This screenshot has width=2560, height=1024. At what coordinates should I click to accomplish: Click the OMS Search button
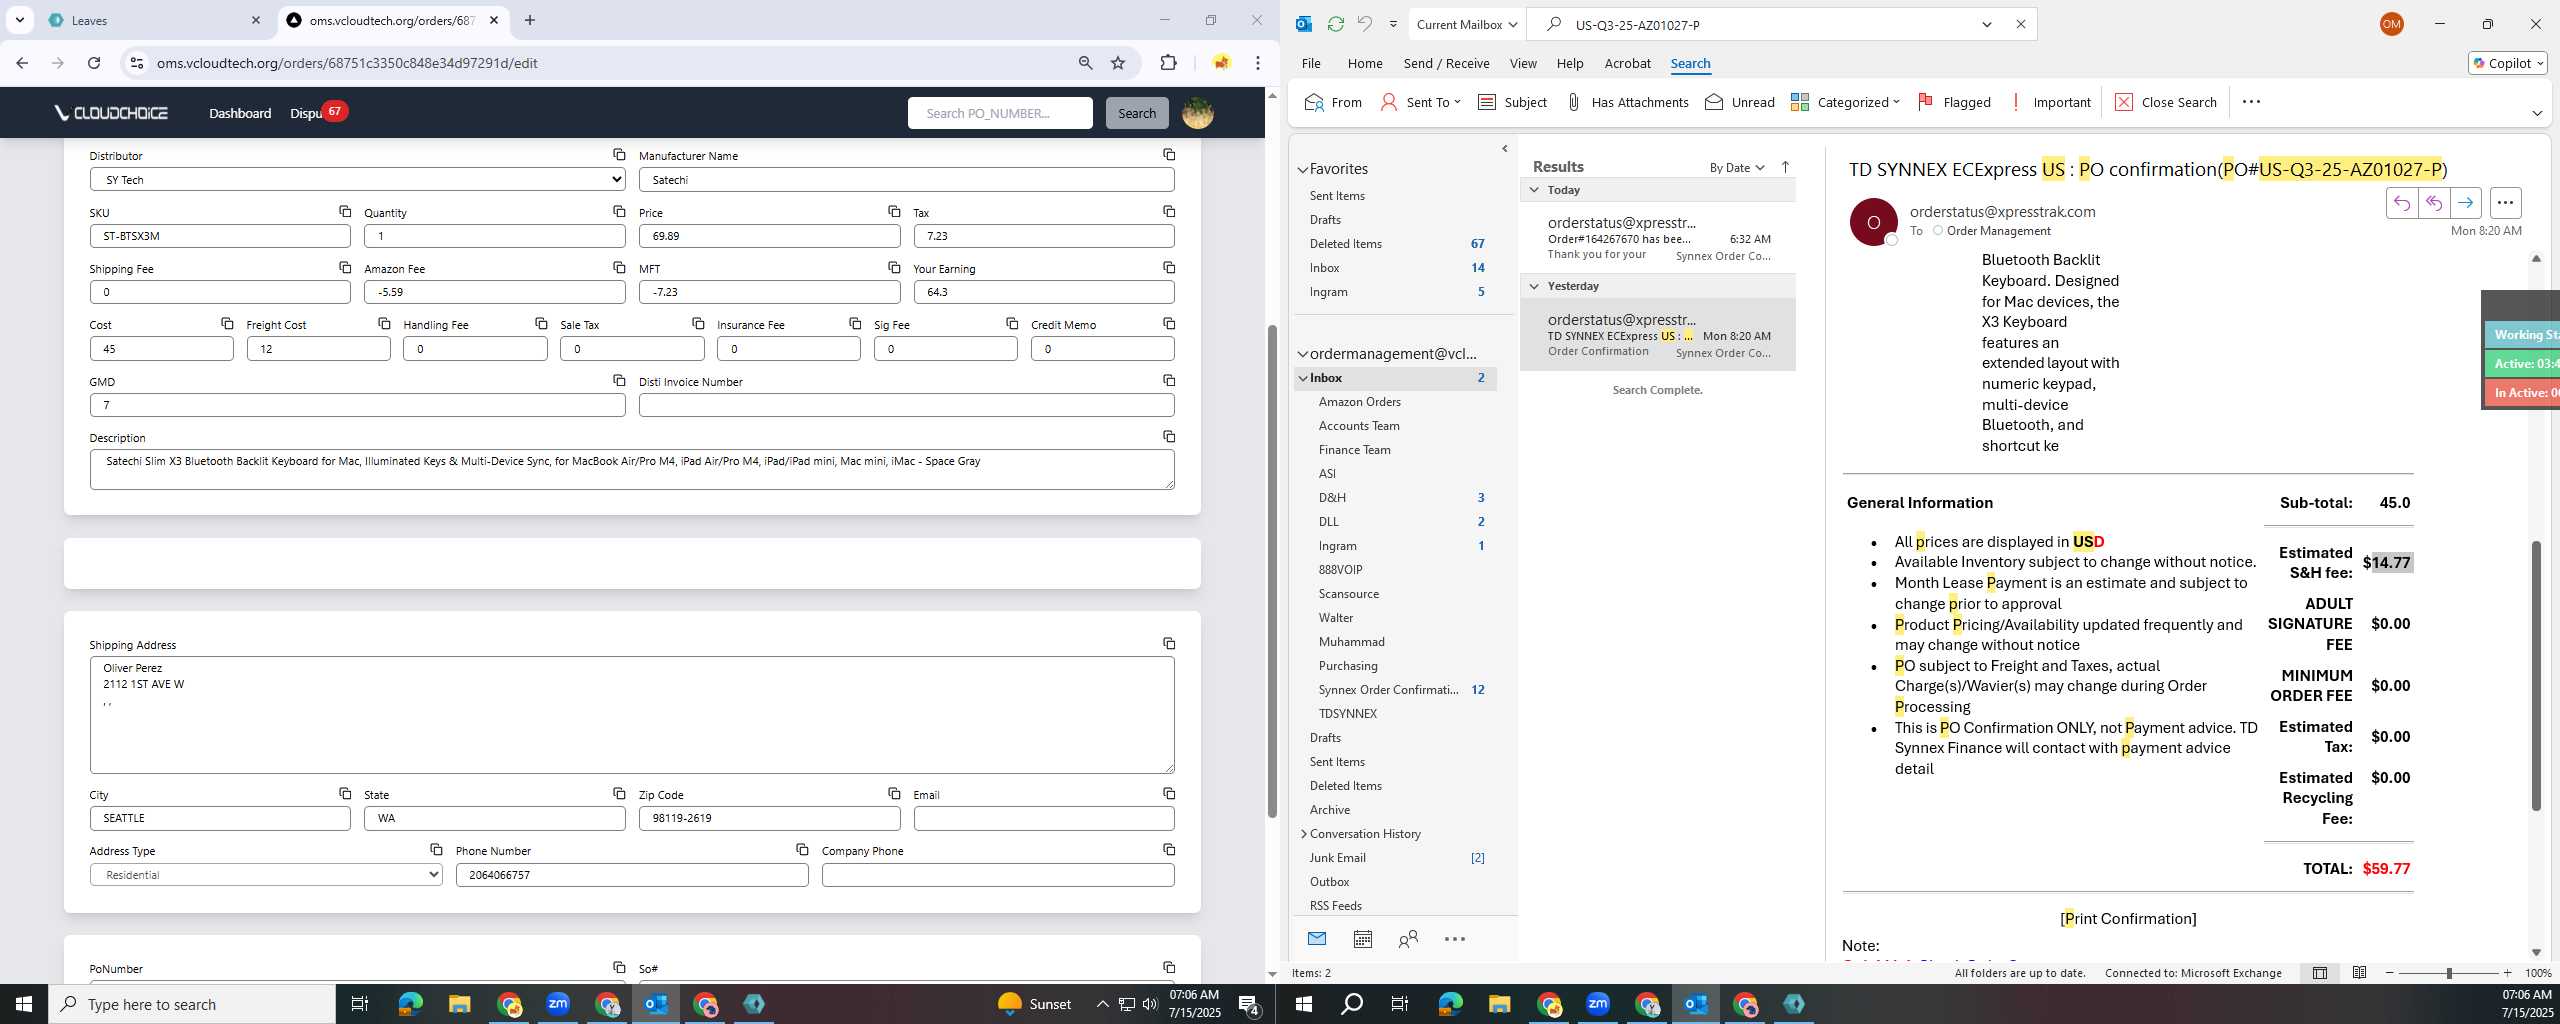(1136, 113)
